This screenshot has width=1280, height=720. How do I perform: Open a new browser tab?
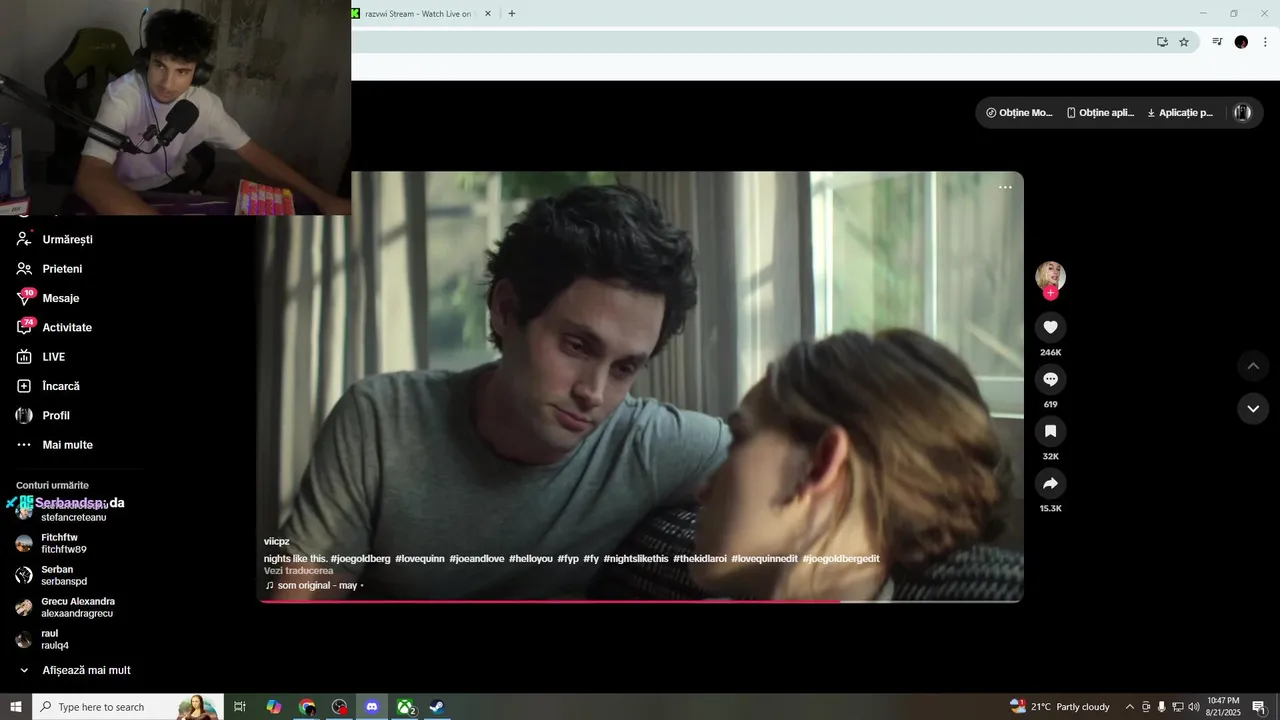click(512, 14)
